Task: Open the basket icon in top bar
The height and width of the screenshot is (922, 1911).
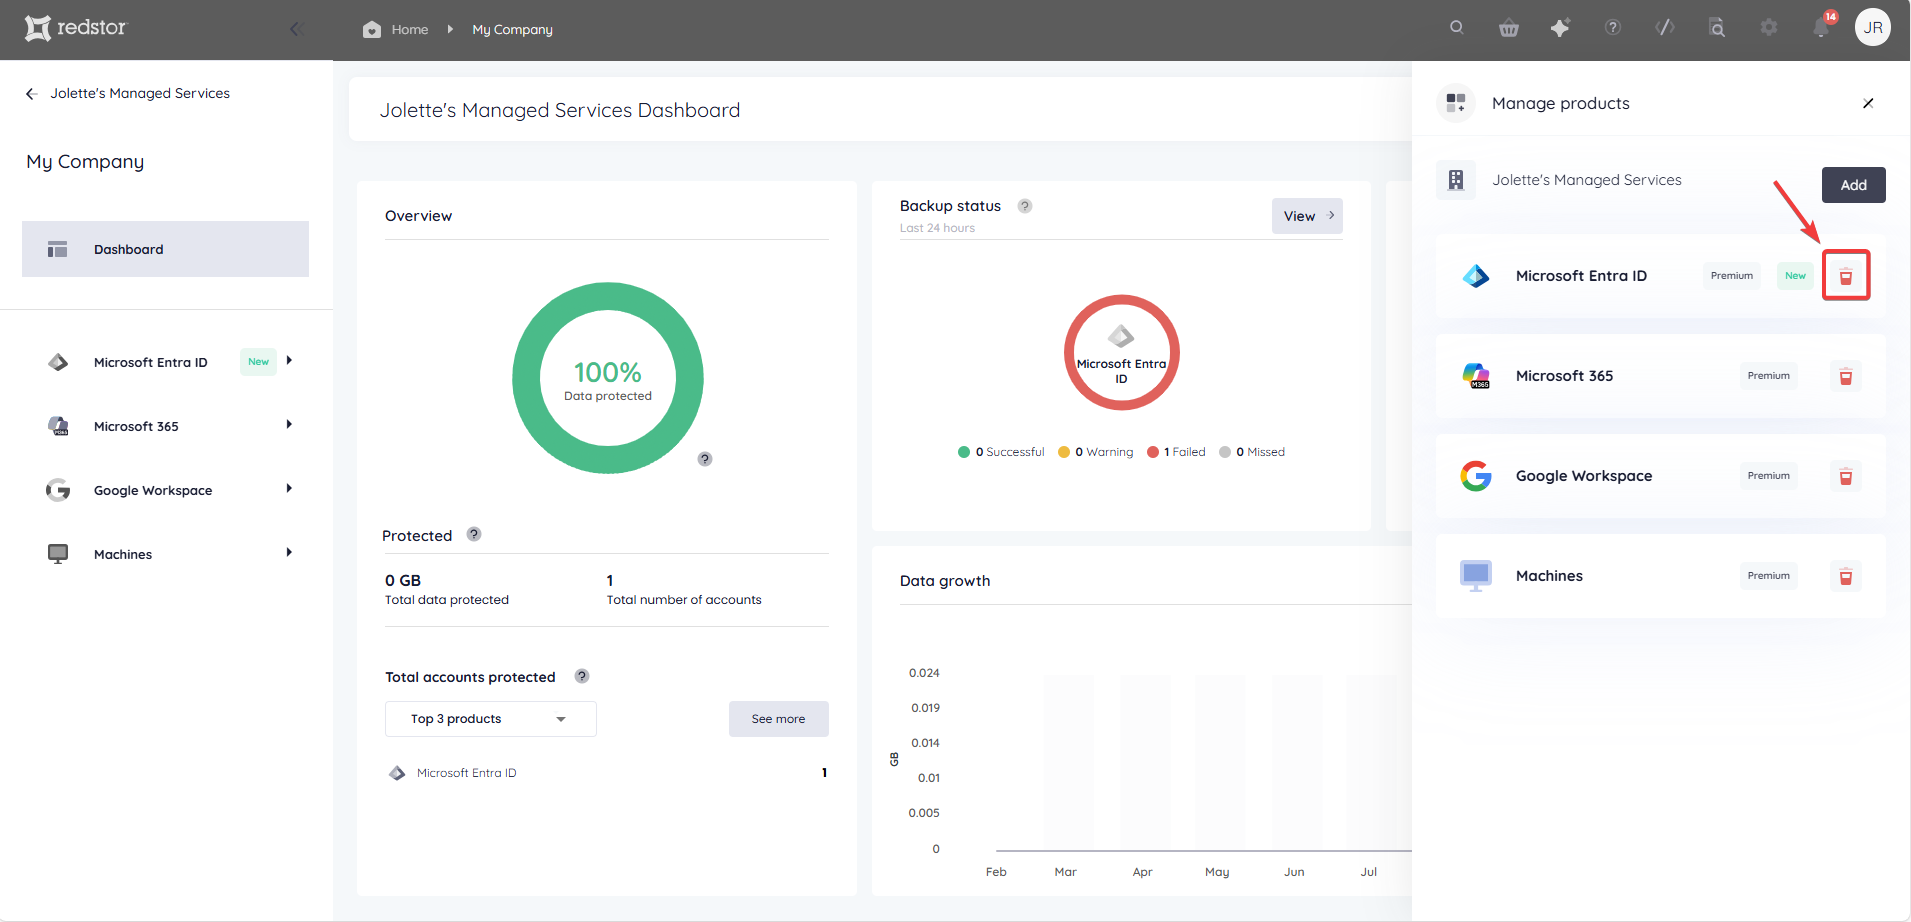Action: tap(1509, 28)
